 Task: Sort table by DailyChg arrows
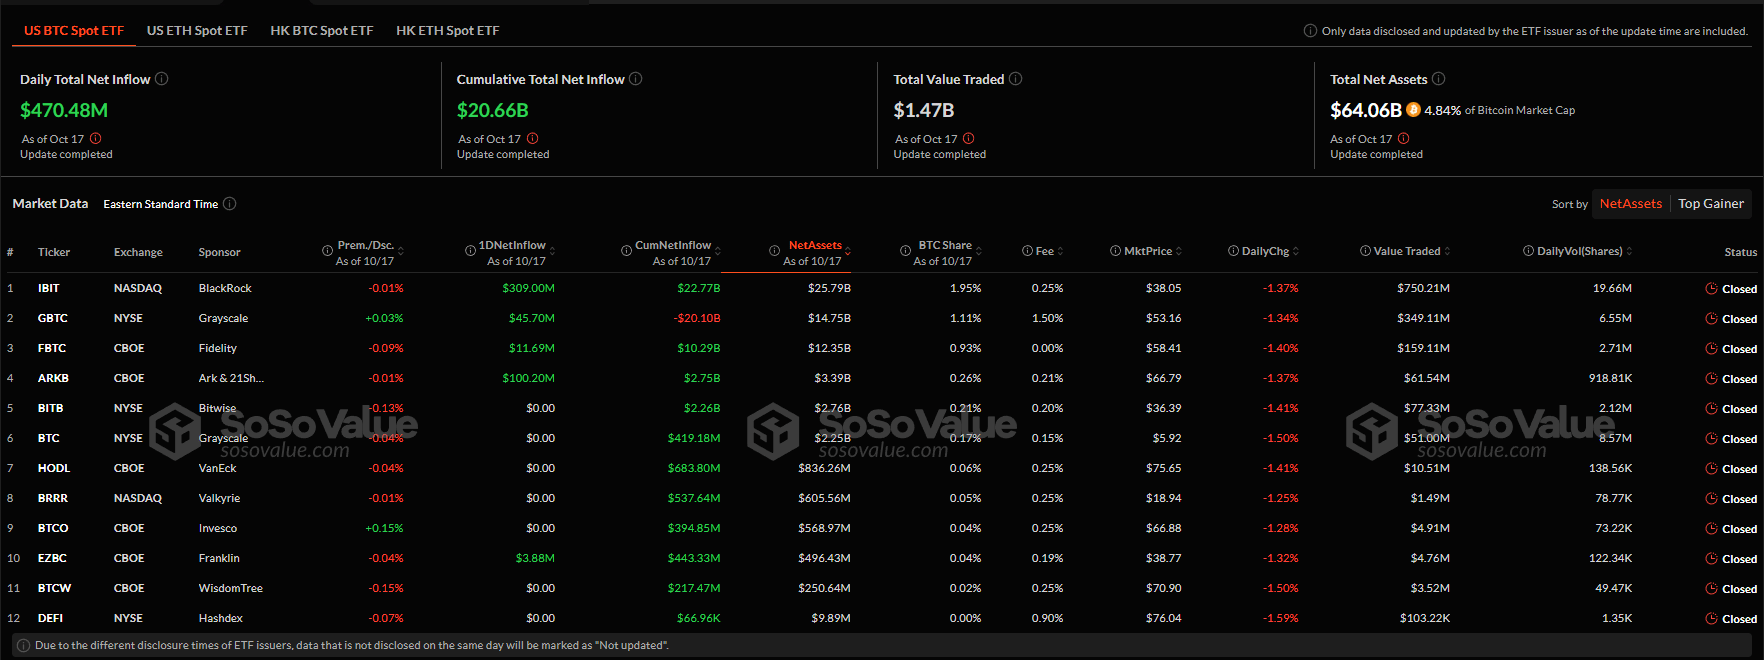[x=1296, y=251]
